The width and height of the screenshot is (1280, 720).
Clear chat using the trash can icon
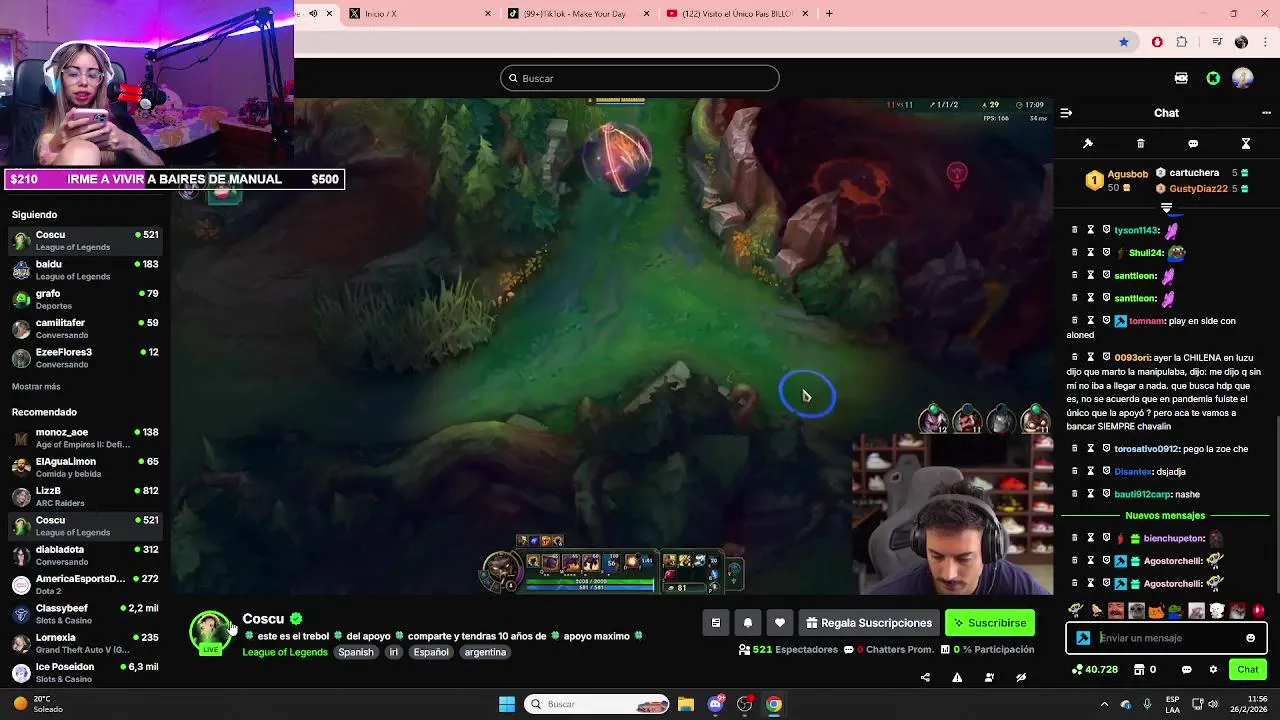[1140, 144]
